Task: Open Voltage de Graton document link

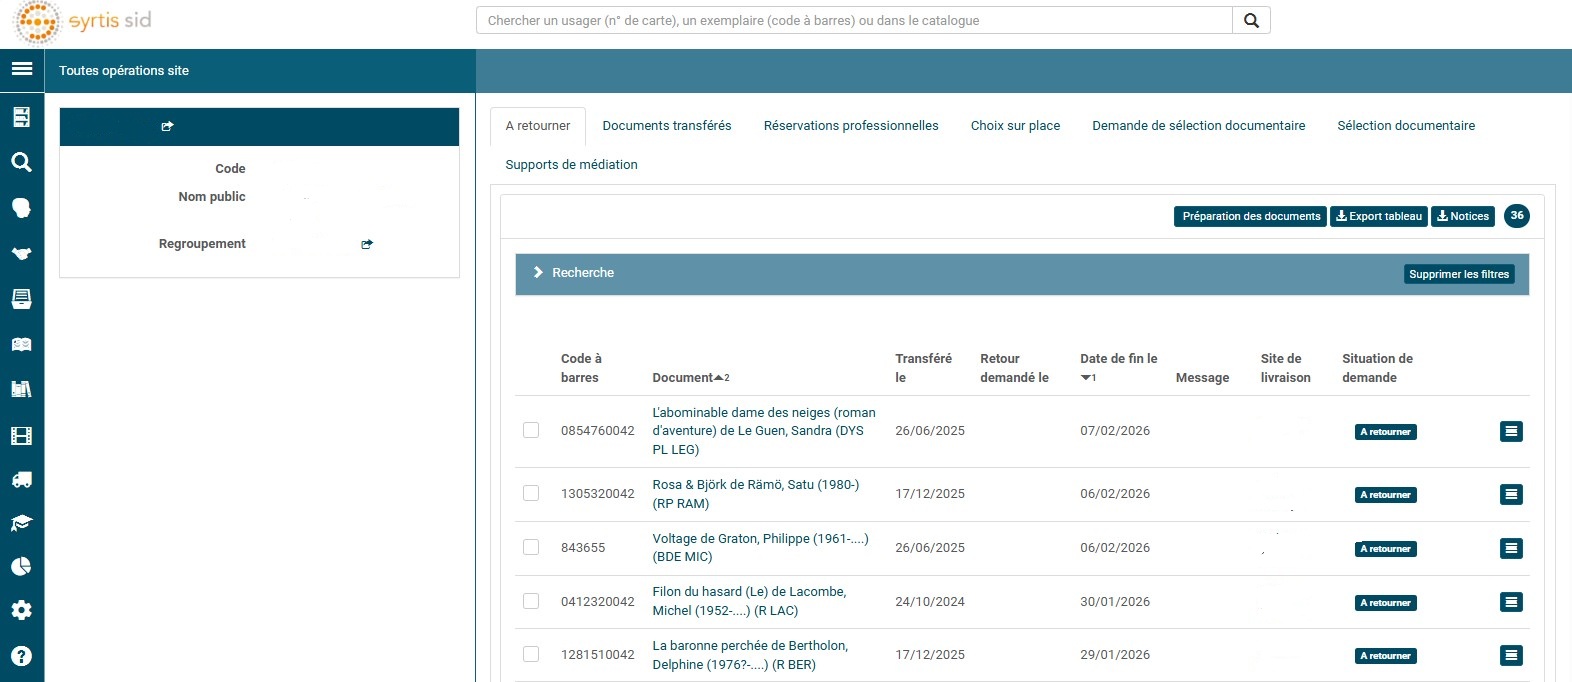Action: pyautogui.click(x=761, y=548)
